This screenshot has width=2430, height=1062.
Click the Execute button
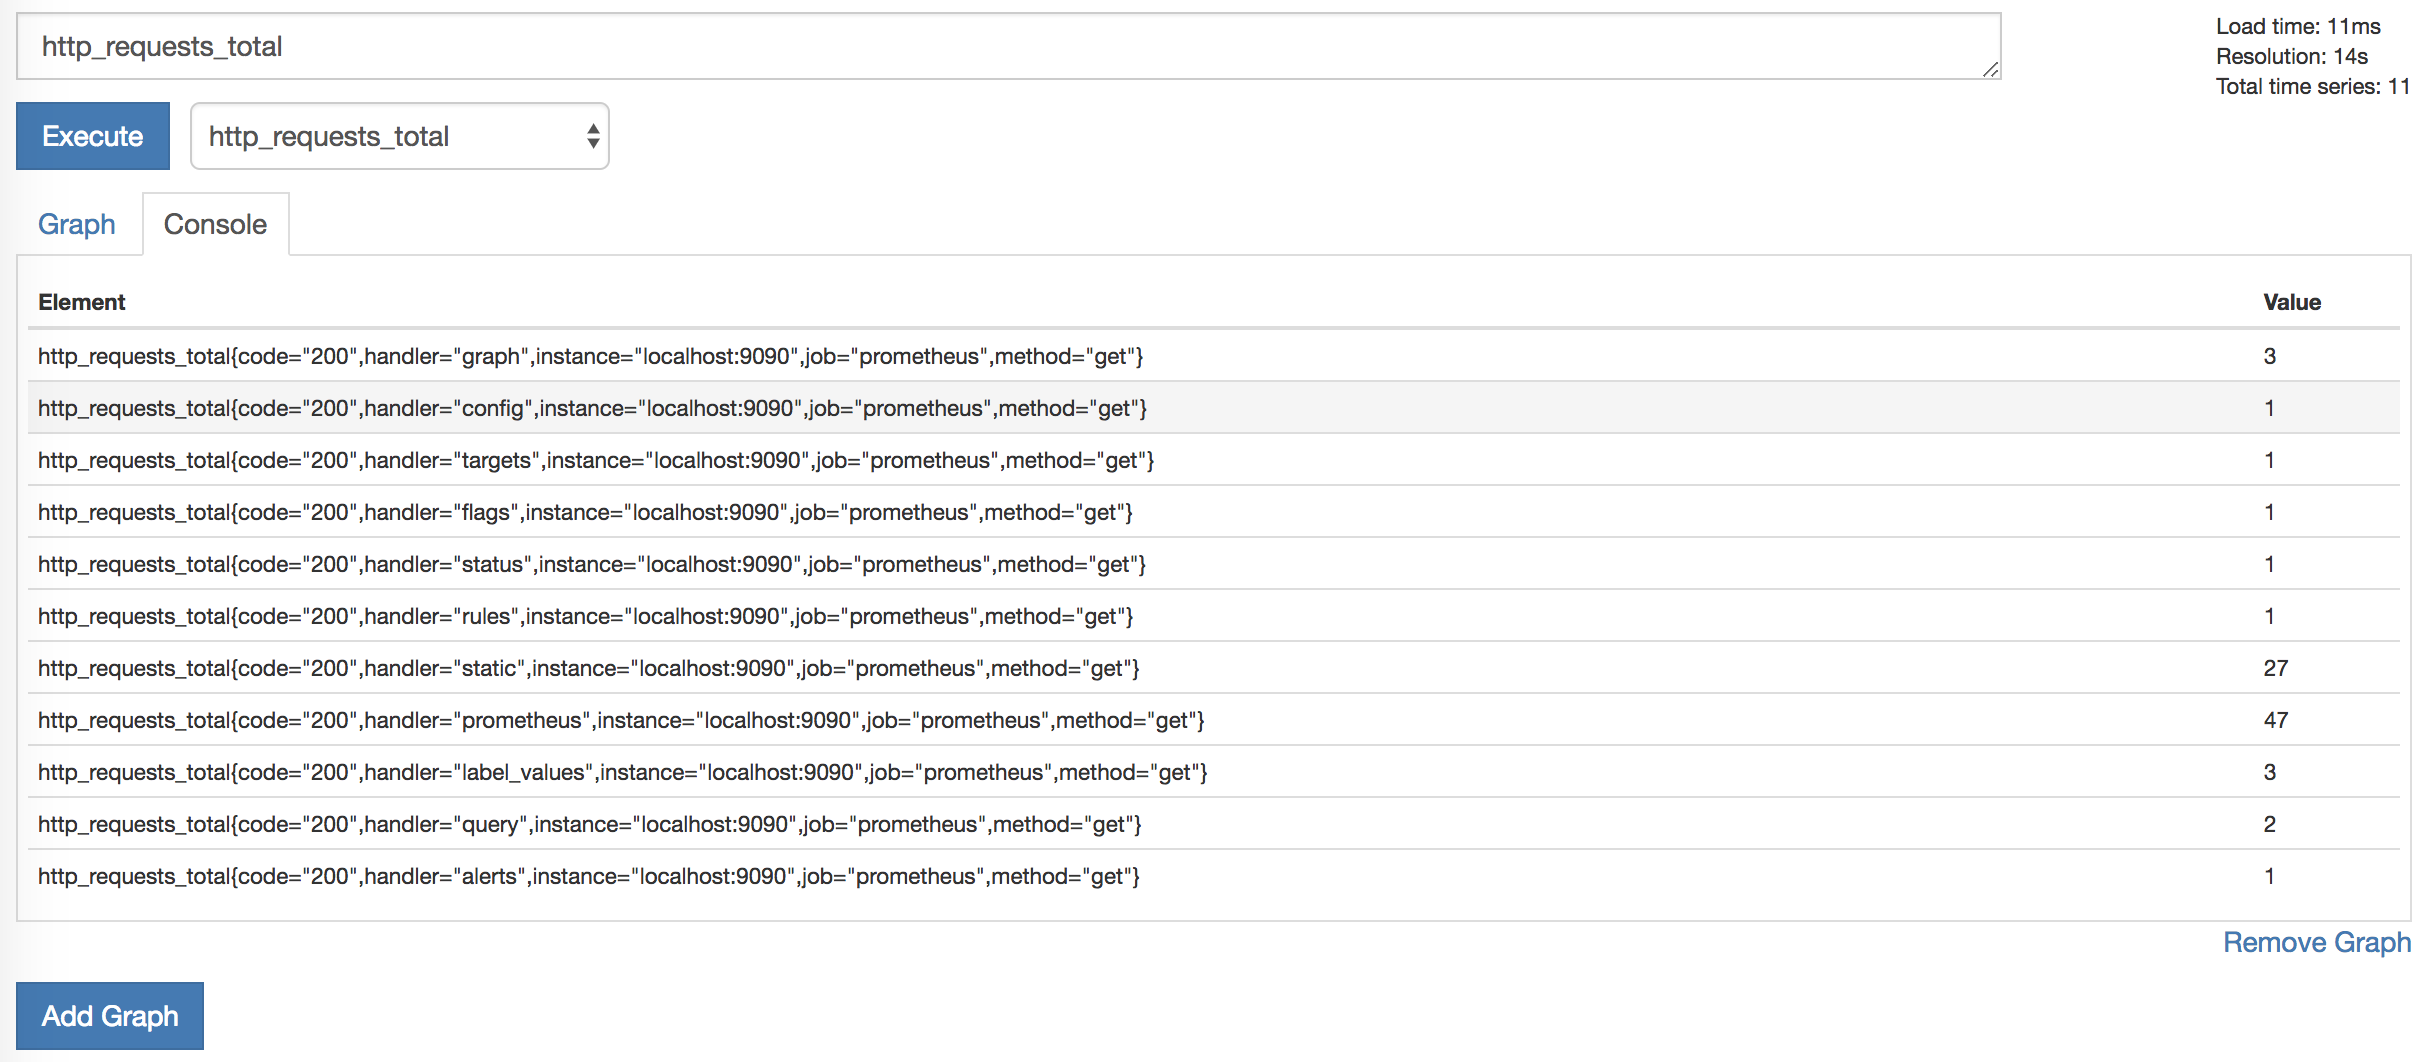pos(92,136)
